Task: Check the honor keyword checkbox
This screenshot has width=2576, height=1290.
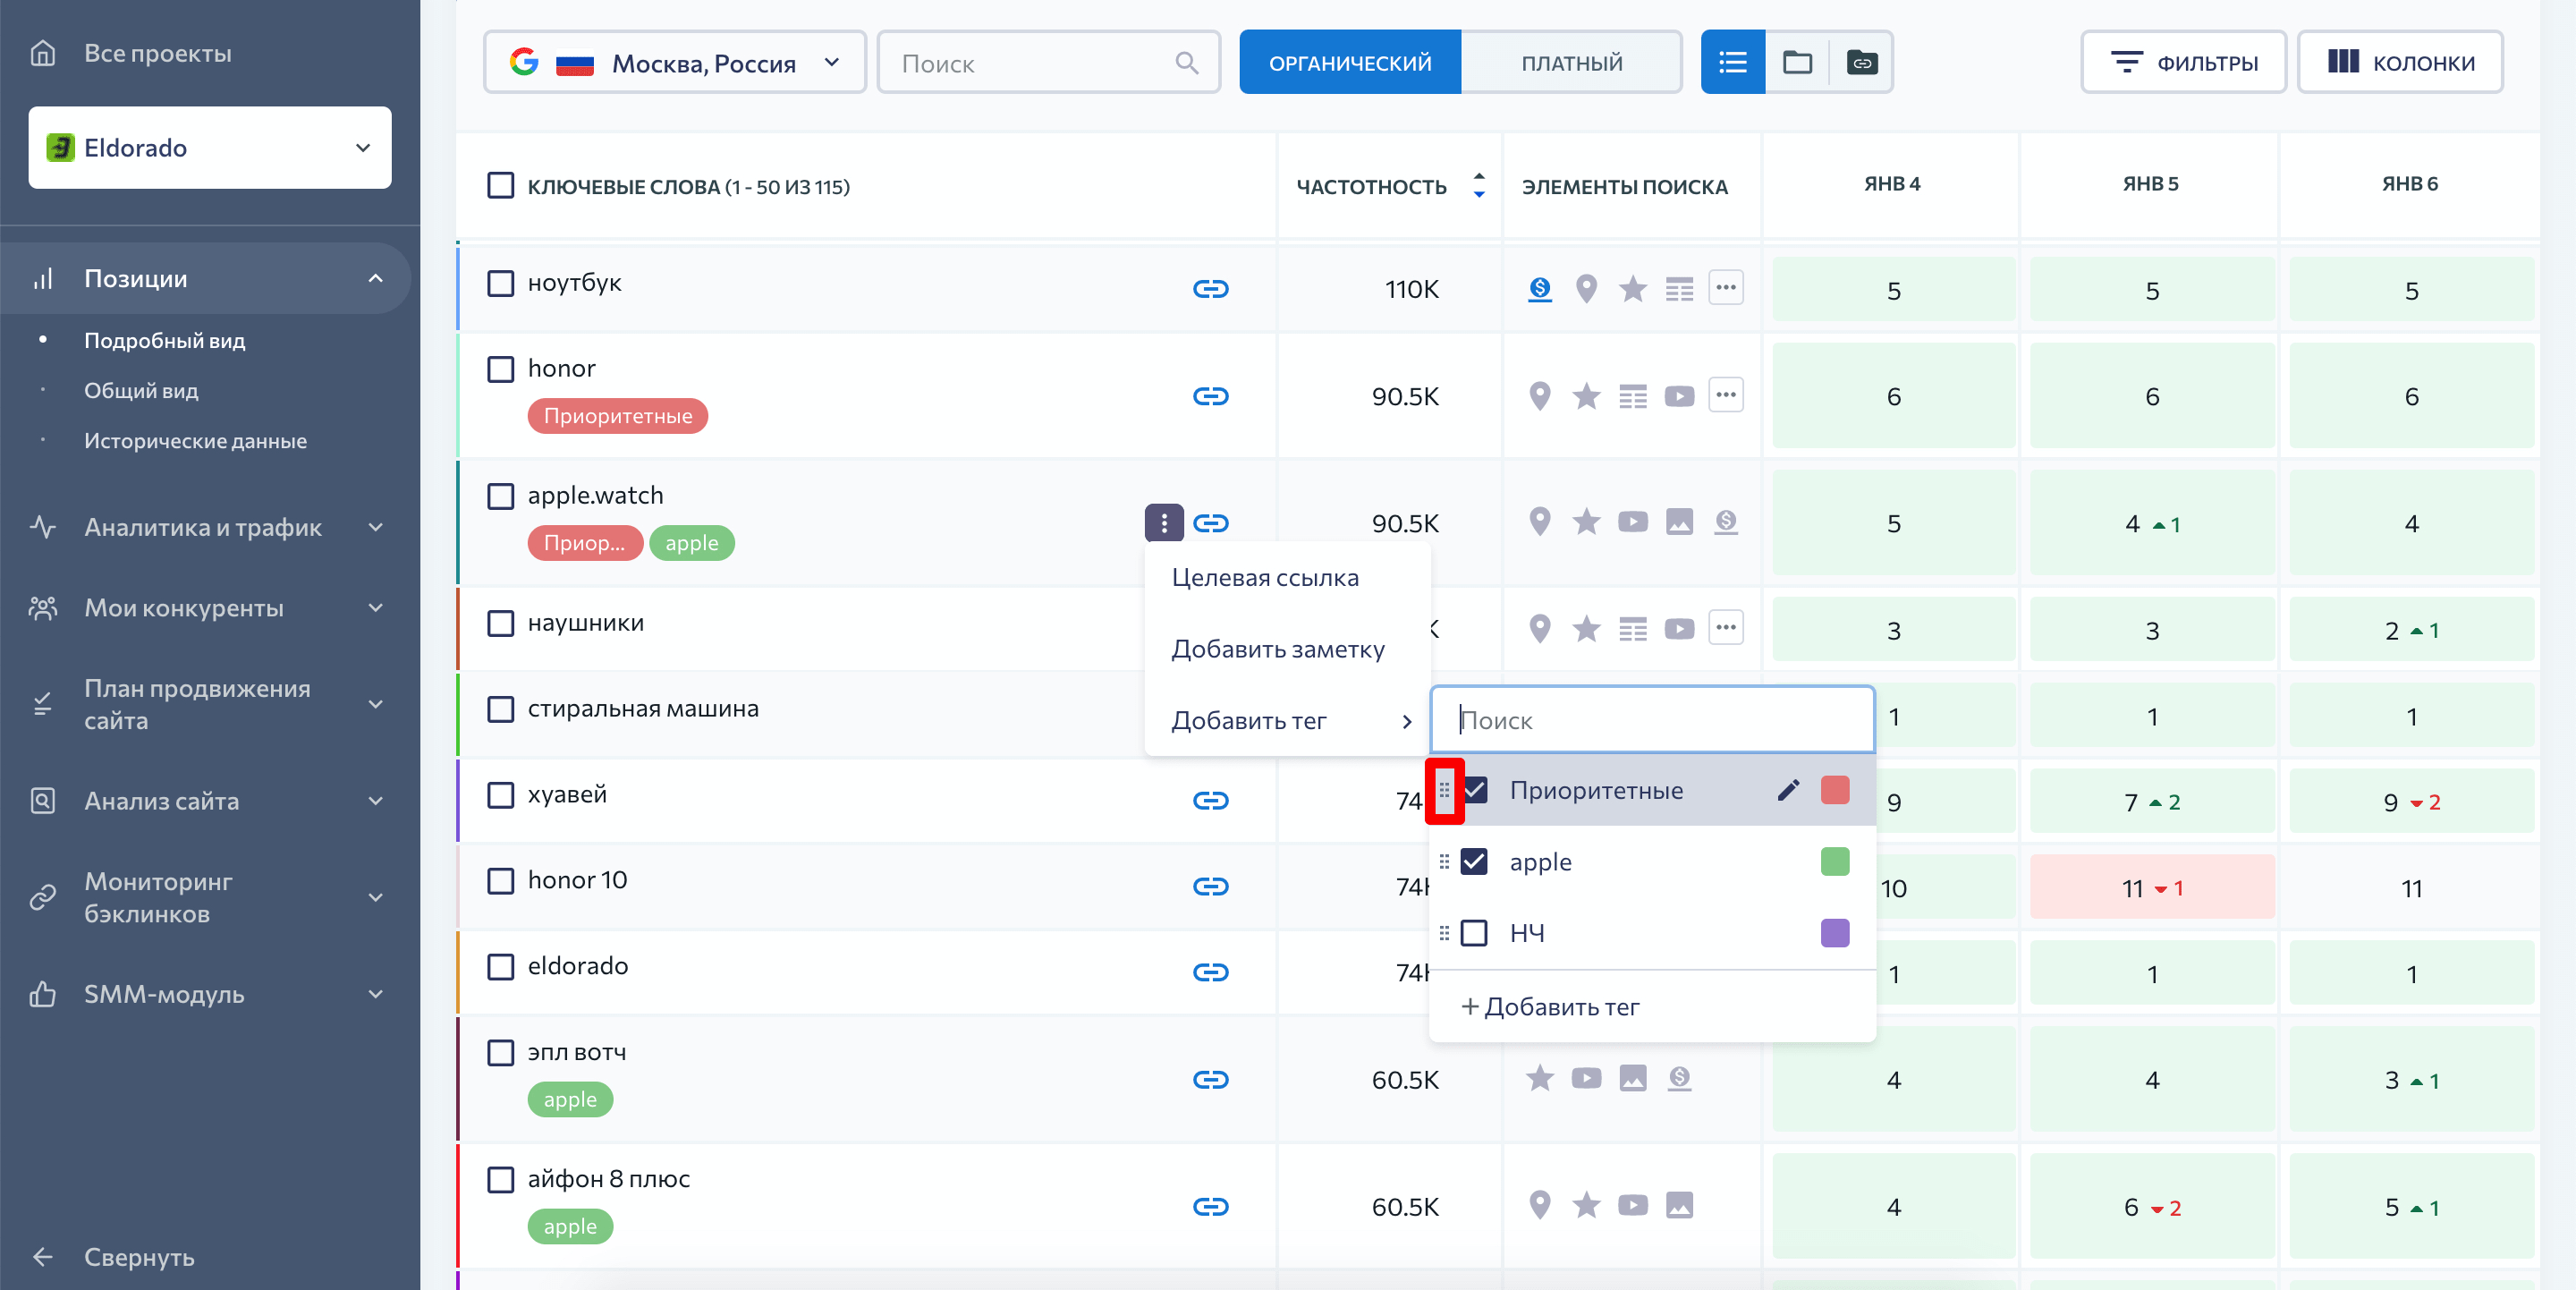Action: 500,369
